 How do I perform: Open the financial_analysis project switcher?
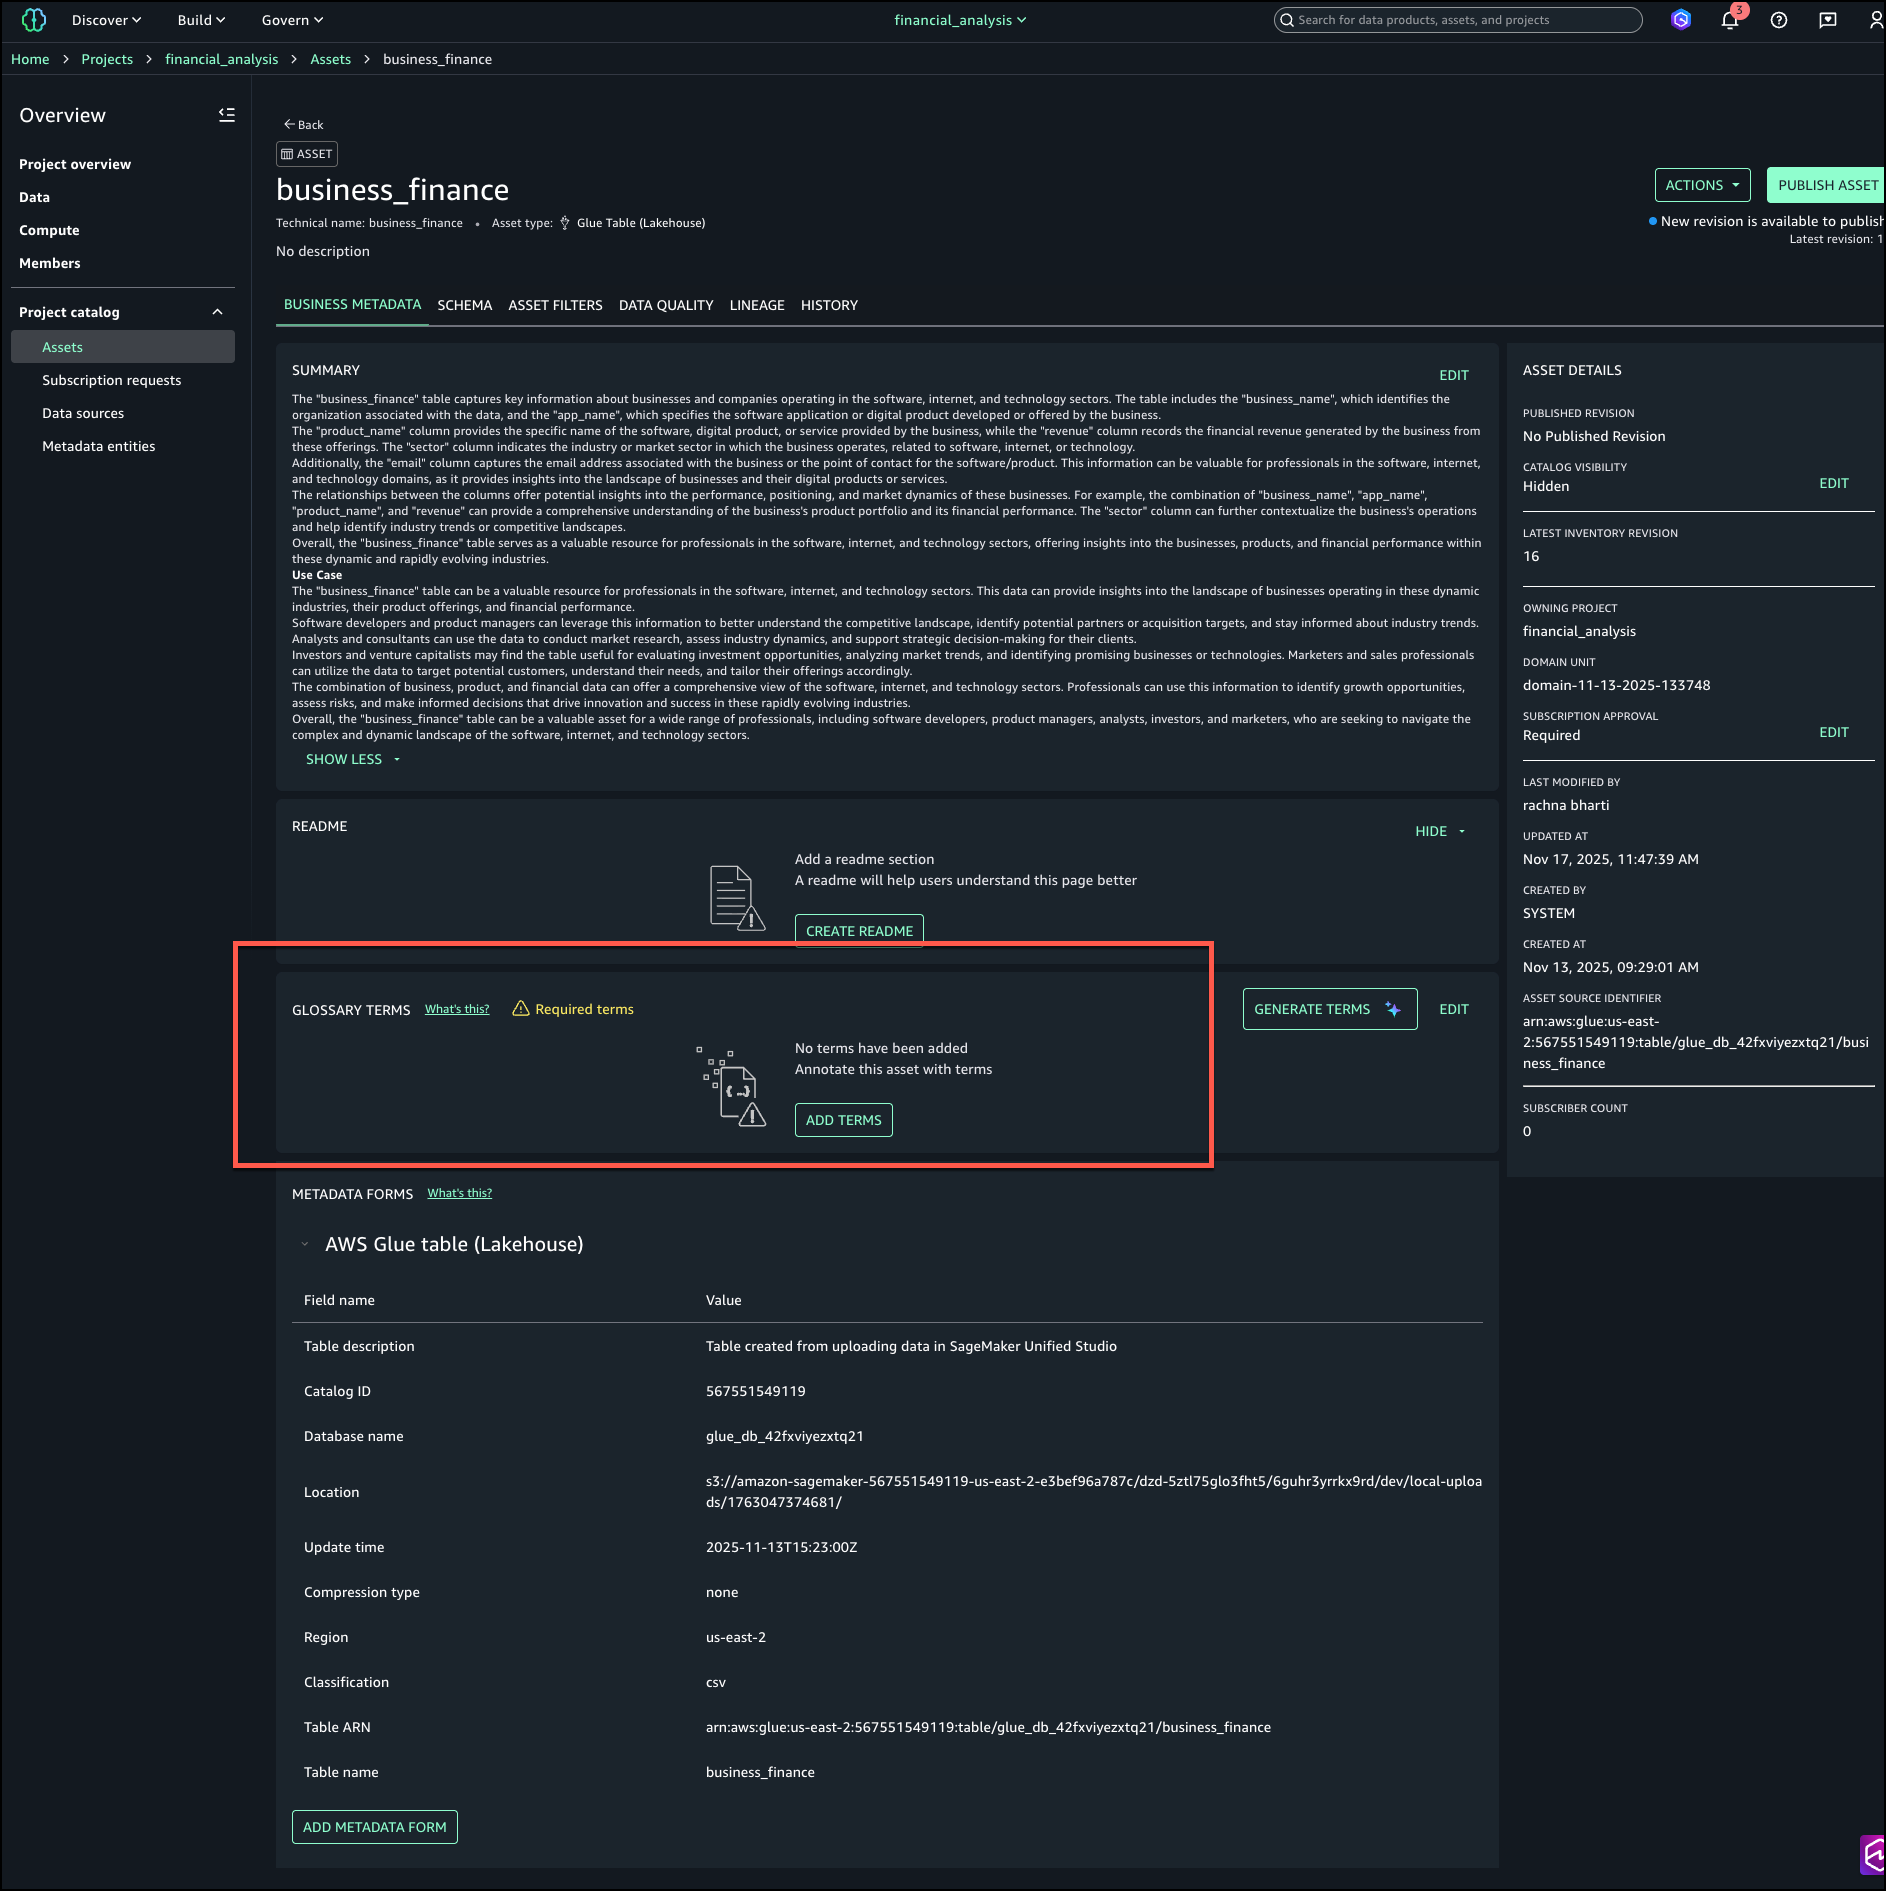coord(960,20)
